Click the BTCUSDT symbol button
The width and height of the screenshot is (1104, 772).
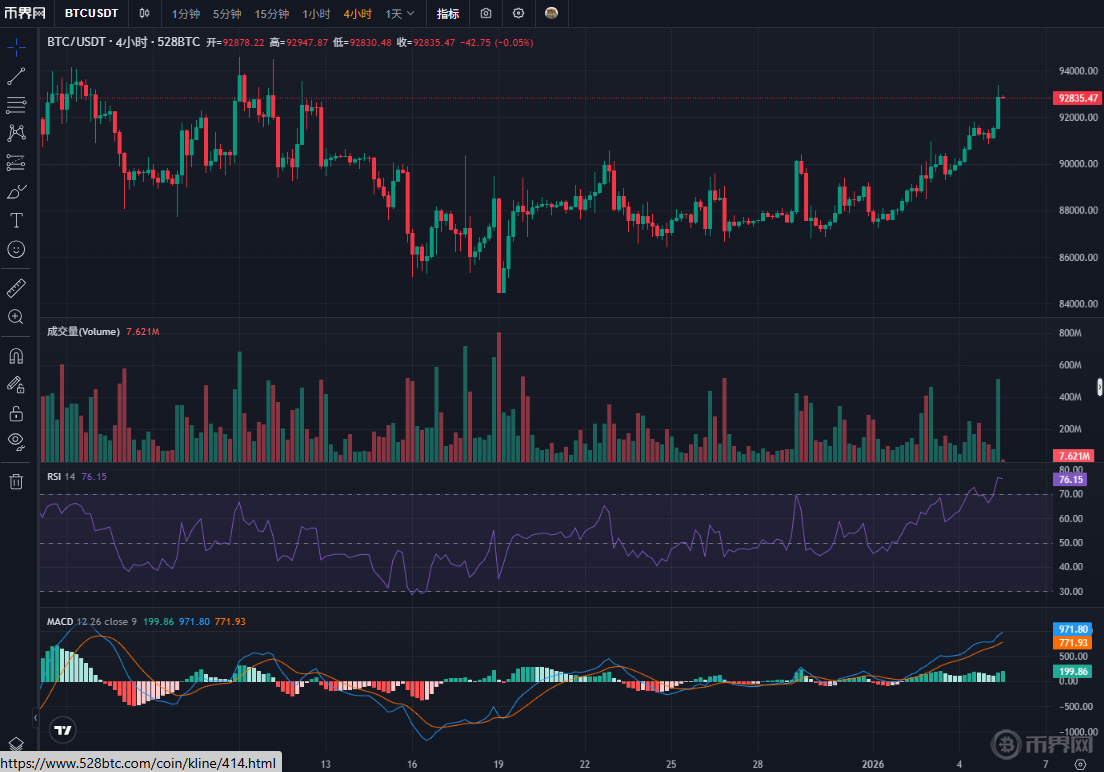coord(91,14)
